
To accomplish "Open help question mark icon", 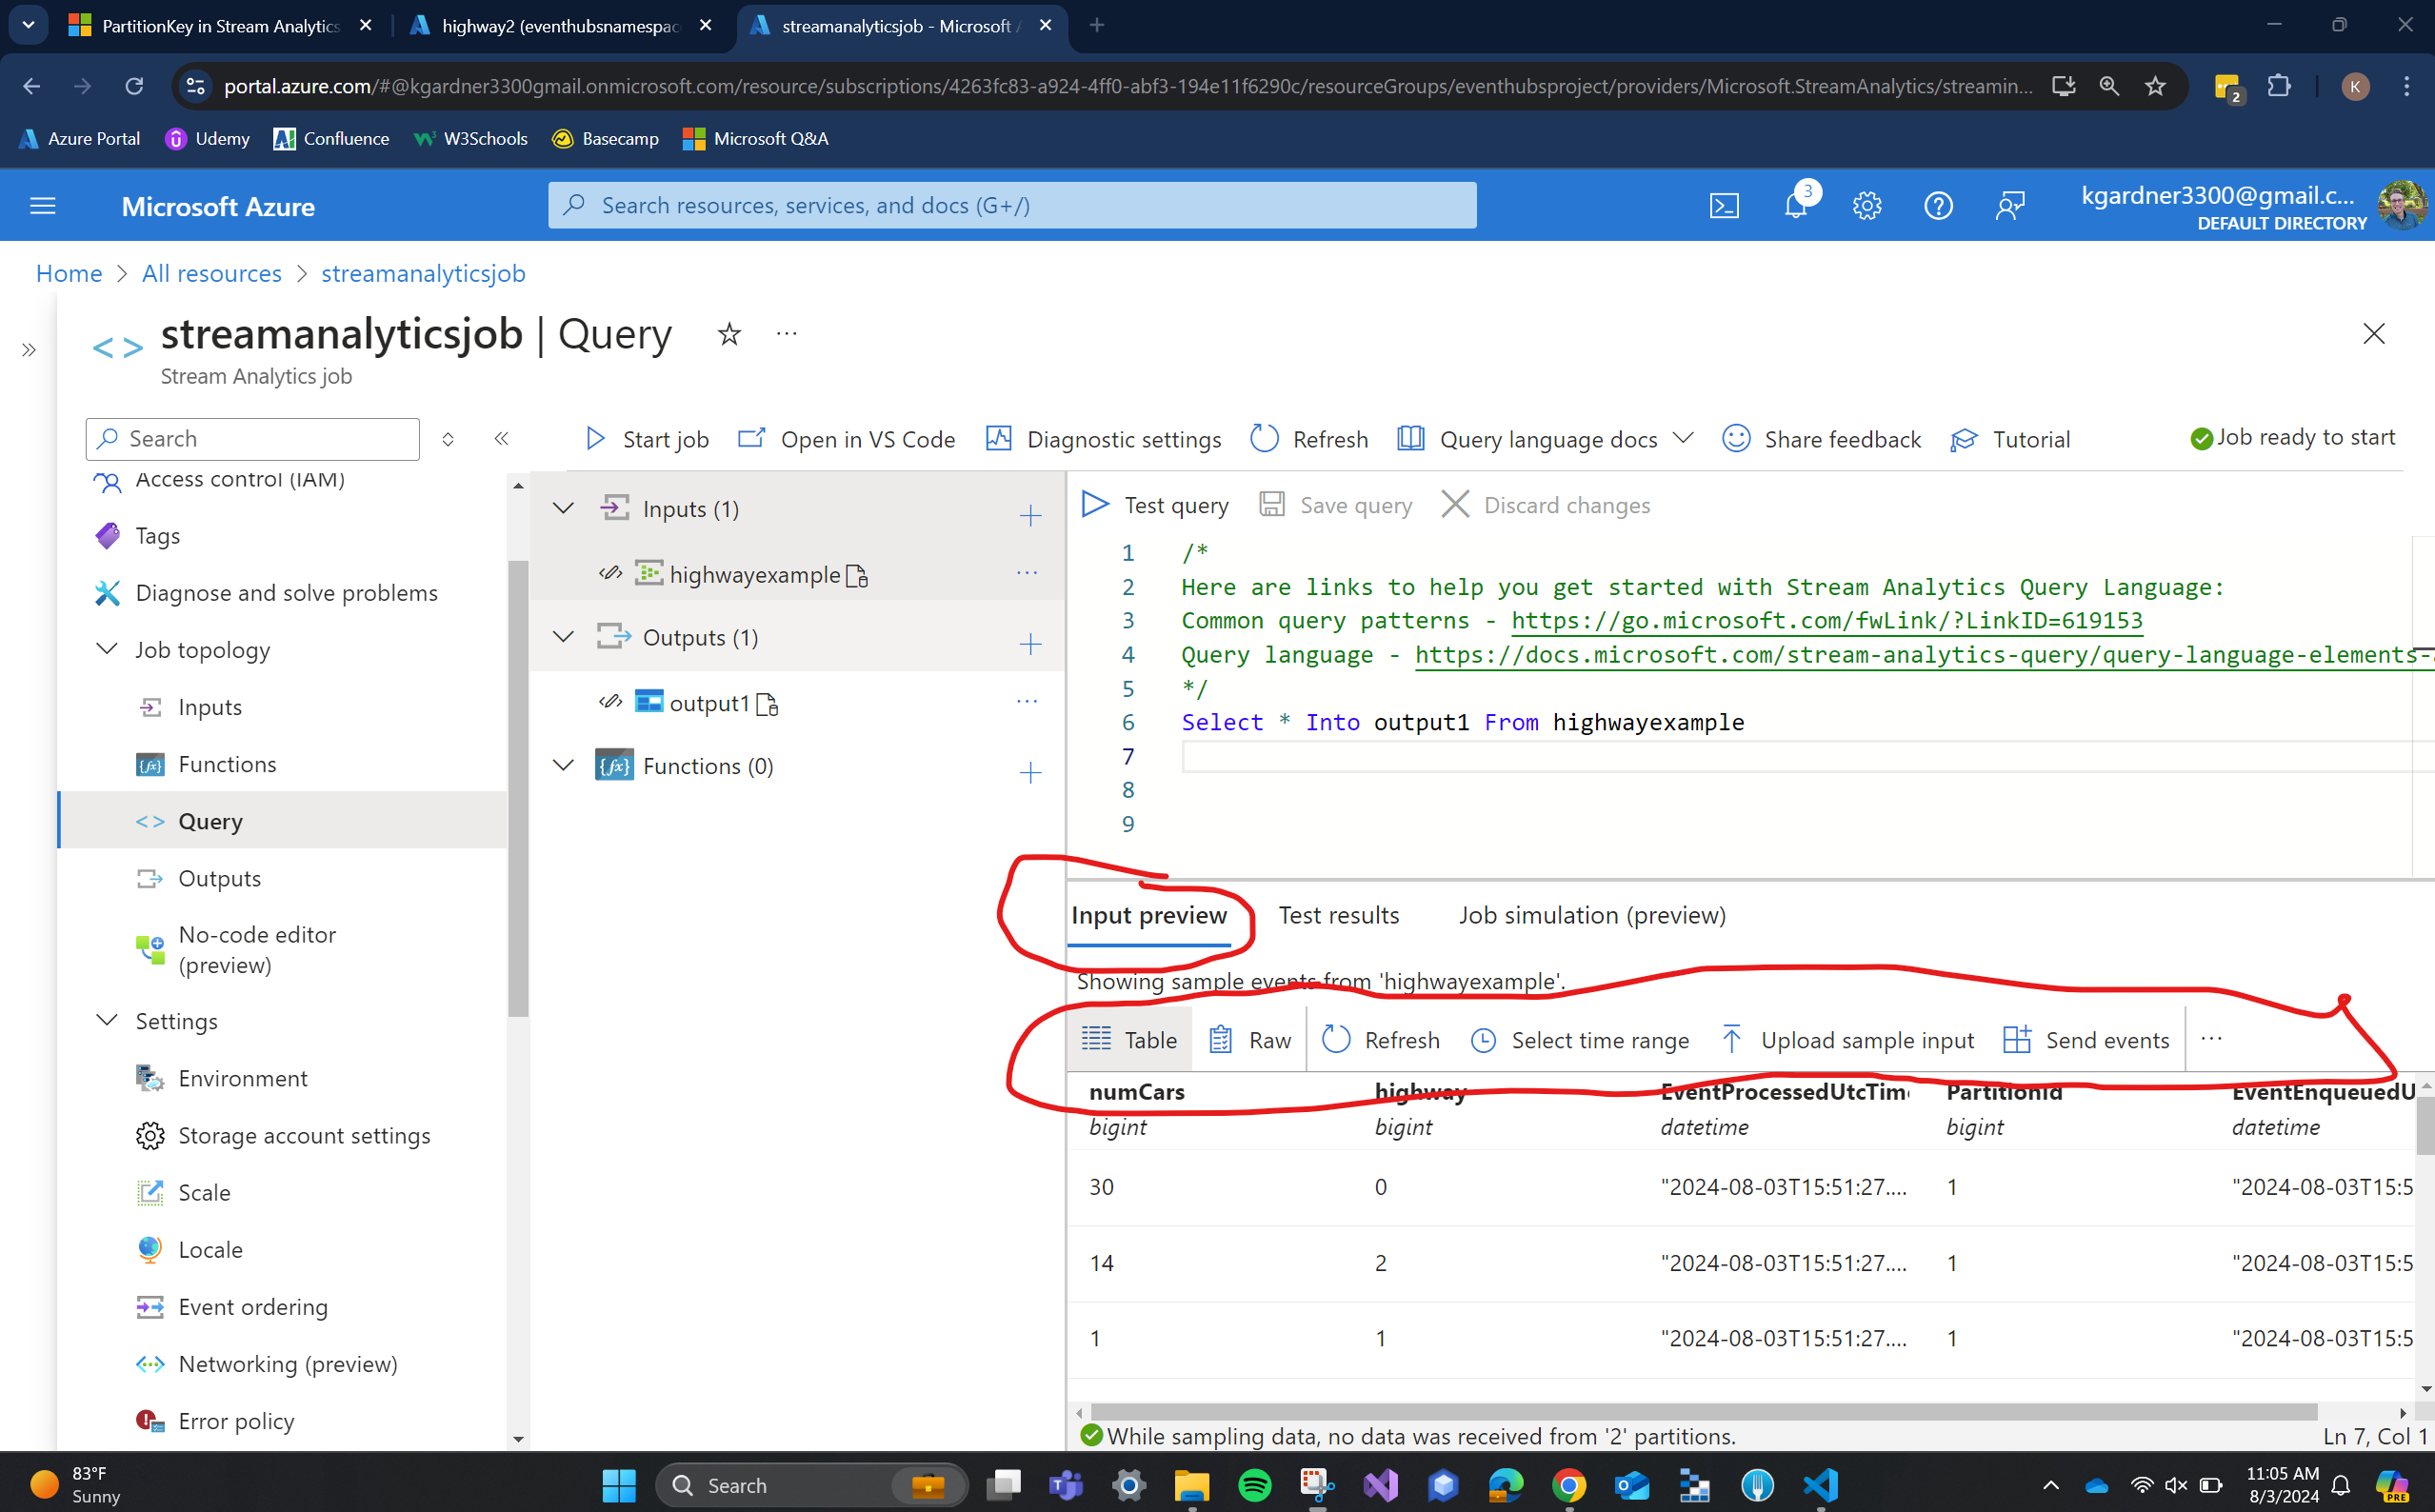I will point(1938,206).
